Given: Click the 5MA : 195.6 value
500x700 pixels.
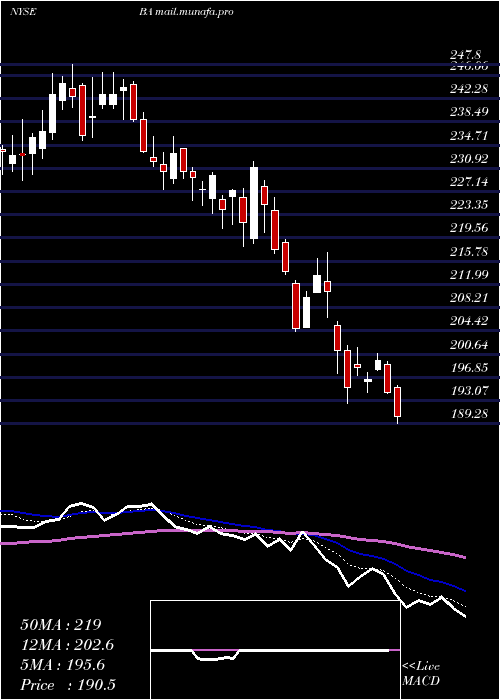Looking at the screenshot, I should (62, 666).
